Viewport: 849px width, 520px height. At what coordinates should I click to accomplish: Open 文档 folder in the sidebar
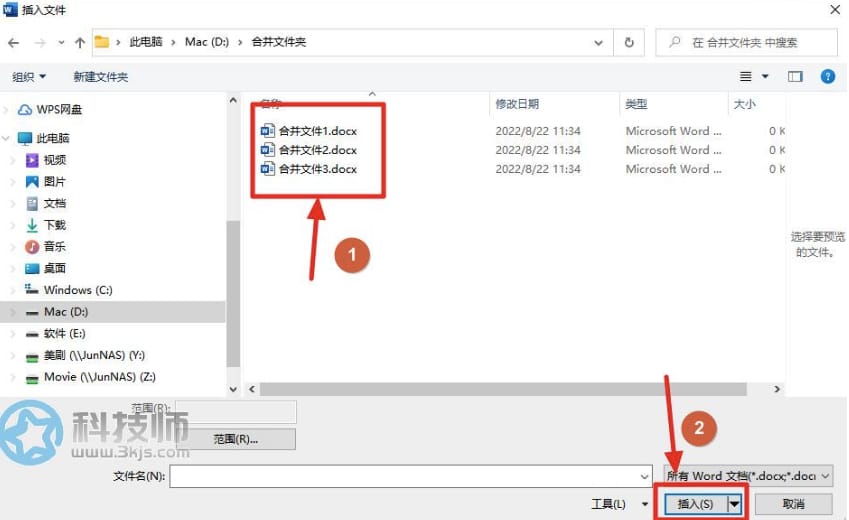(x=54, y=203)
